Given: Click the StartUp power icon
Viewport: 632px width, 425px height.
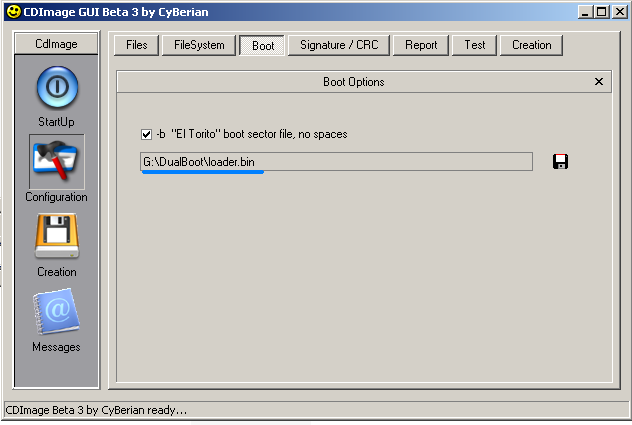Looking at the screenshot, I should pos(57,87).
